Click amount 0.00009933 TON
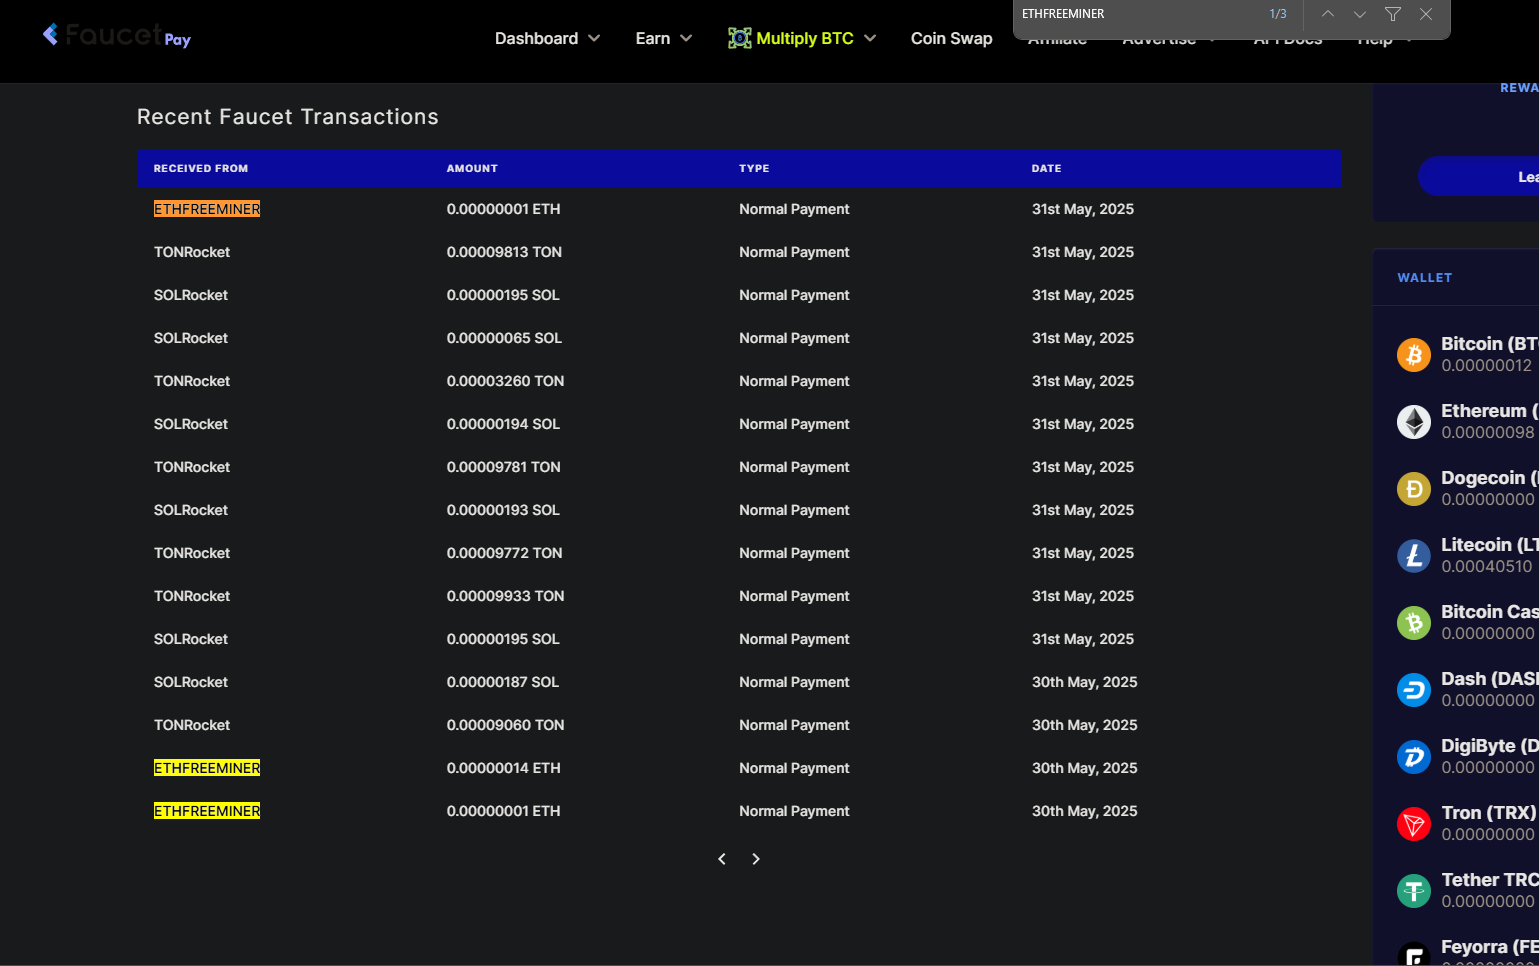 click(x=505, y=596)
